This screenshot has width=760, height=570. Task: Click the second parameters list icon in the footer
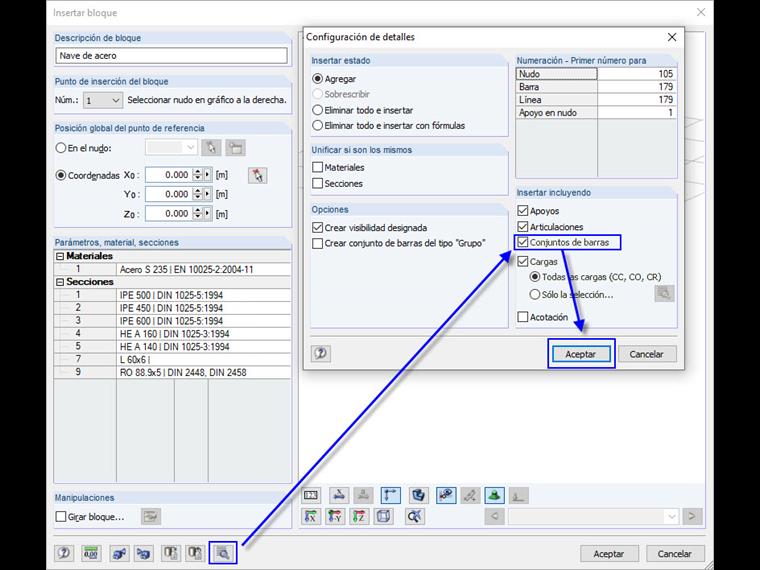pyautogui.click(x=195, y=553)
